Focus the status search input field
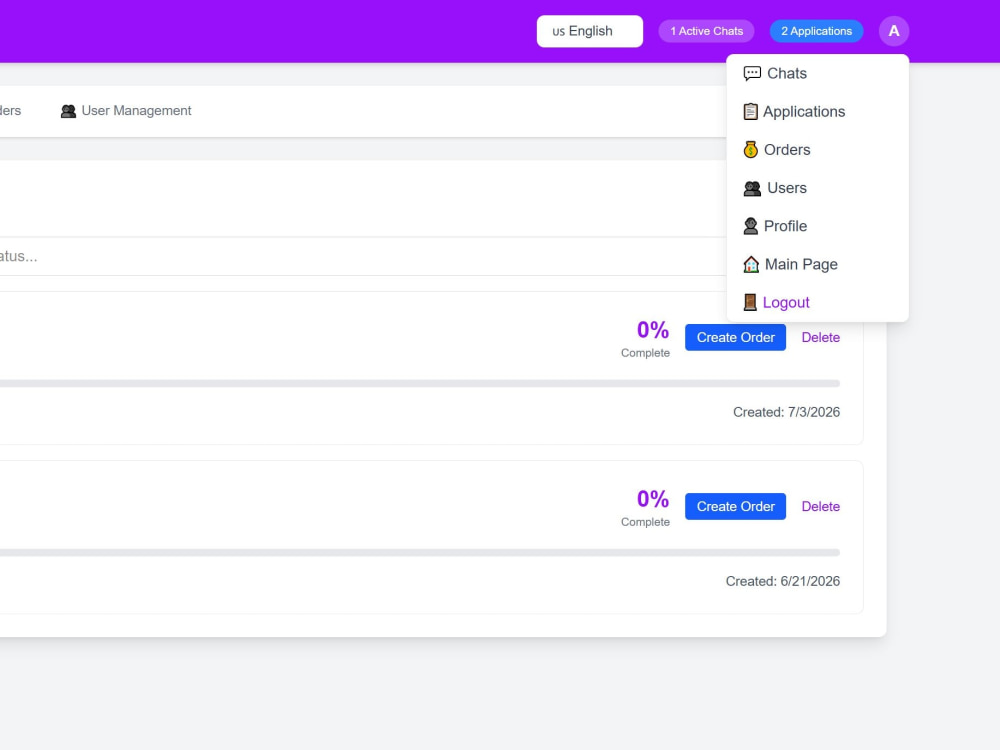 (x=364, y=256)
